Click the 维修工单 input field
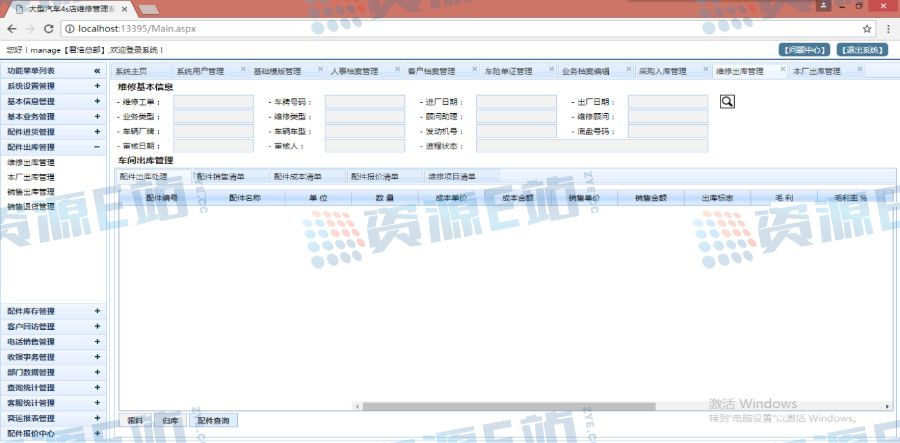The height and width of the screenshot is (443, 900). (x=206, y=102)
